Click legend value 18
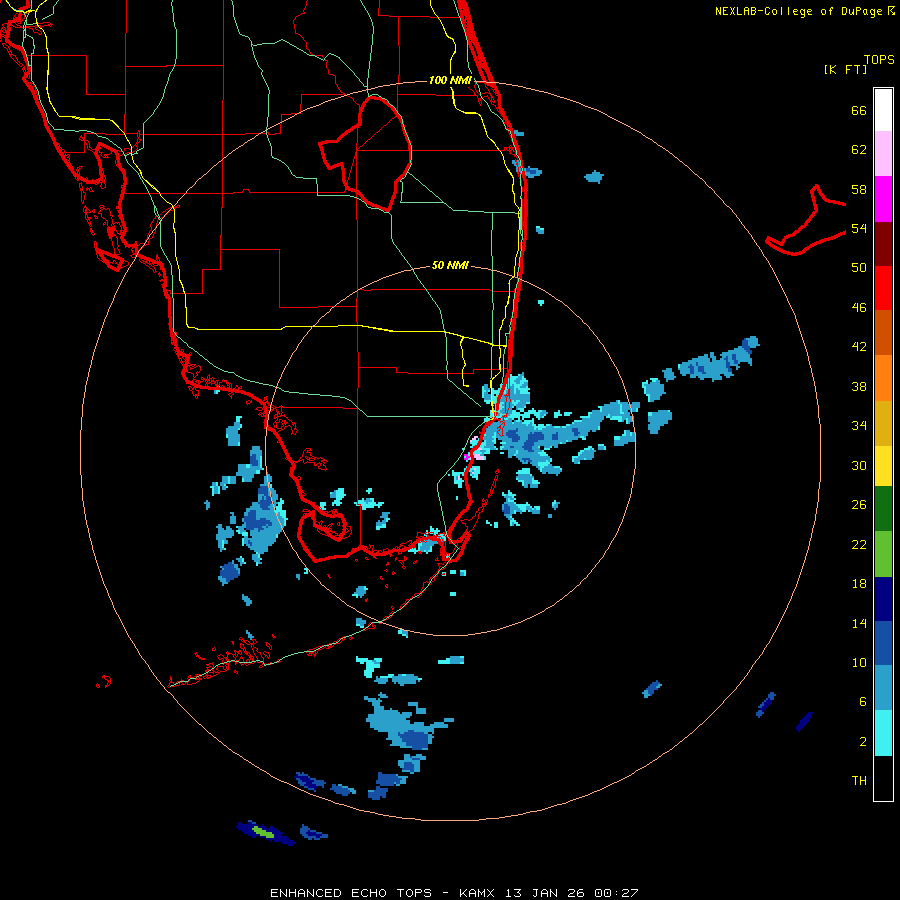This screenshot has height=900, width=900. click(x=859, y=584)
